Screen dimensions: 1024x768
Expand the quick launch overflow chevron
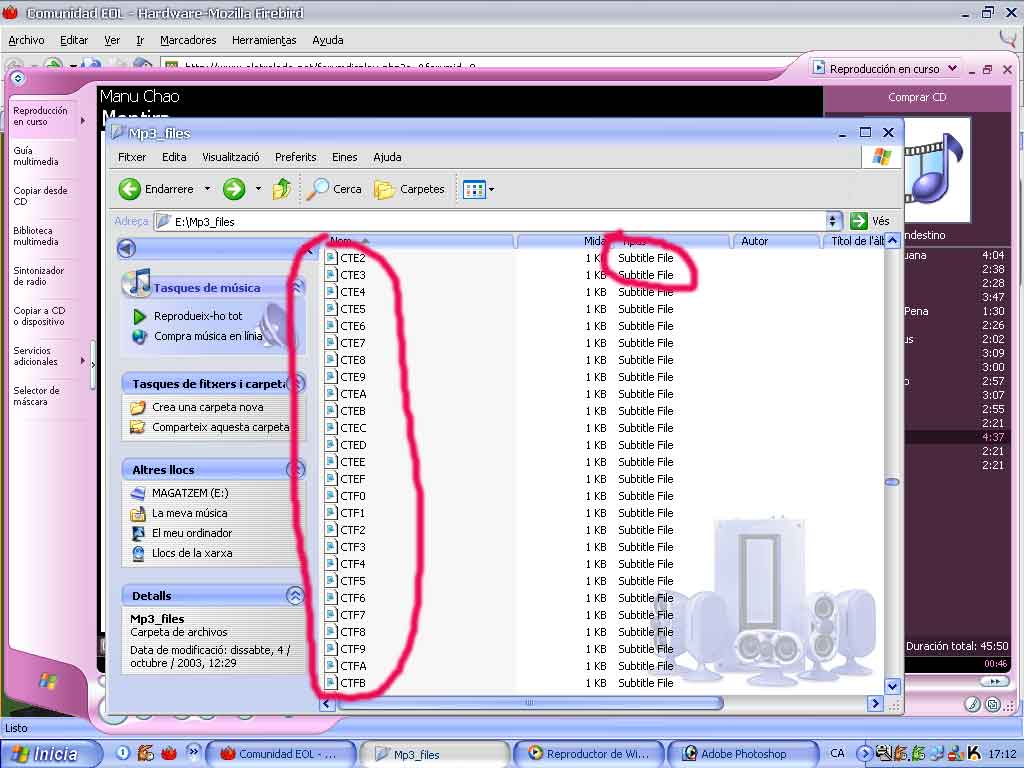point(193,752)
